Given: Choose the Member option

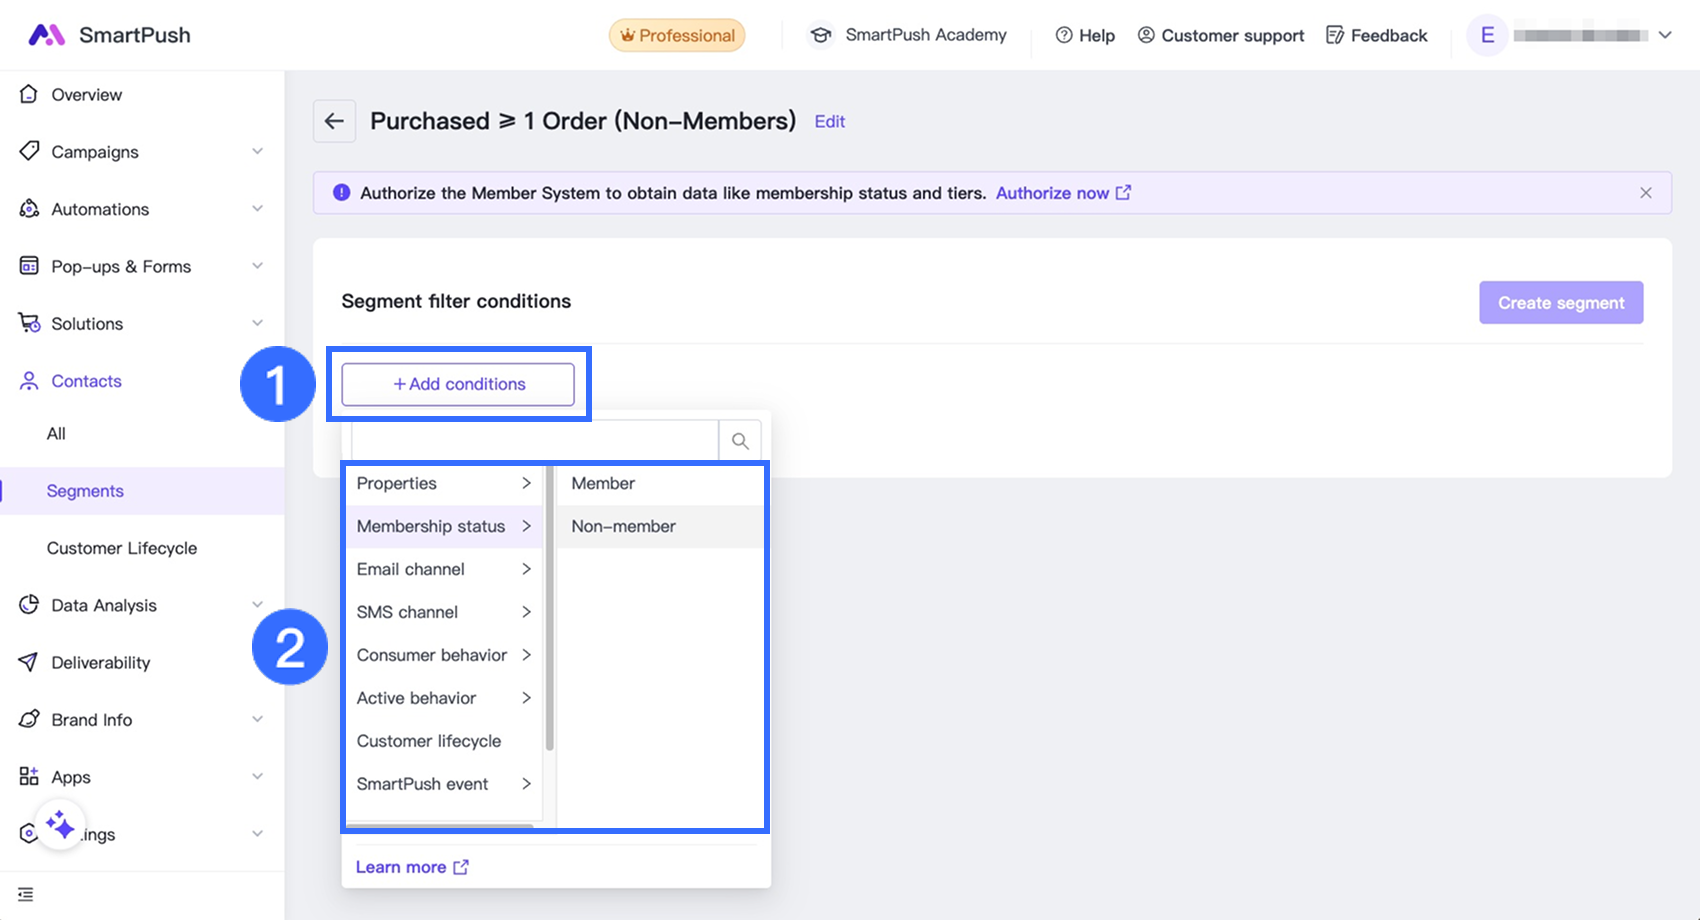Looking at the screenshot, I should pos(603,483).
